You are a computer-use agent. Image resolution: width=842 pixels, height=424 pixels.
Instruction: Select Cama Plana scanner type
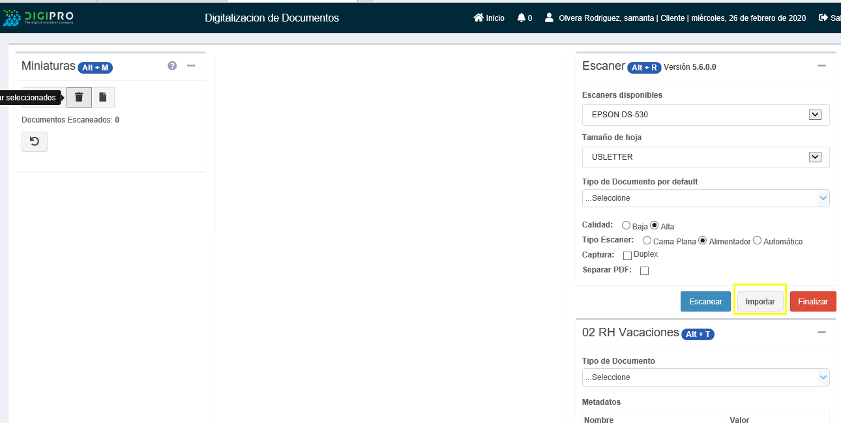(647, 241)
